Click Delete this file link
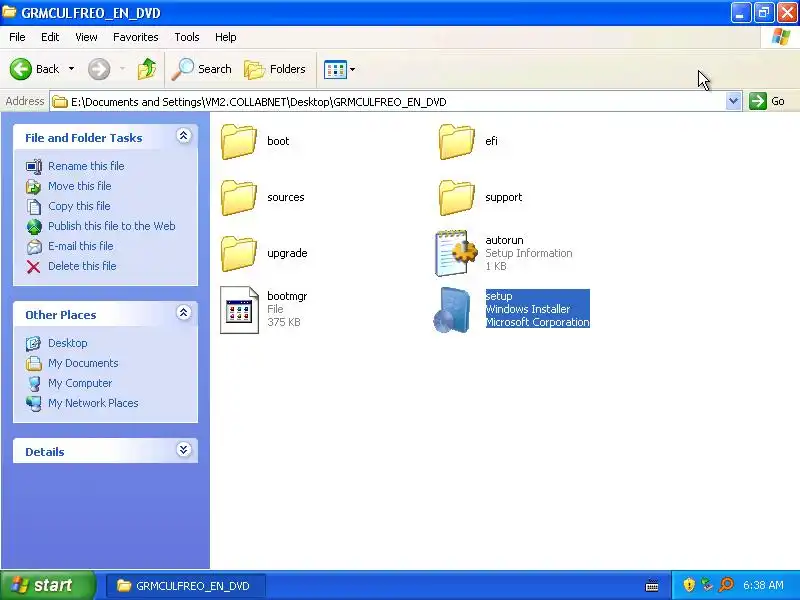Image resolution: width=800 pixels, height=600 pixels. (82, 266)
